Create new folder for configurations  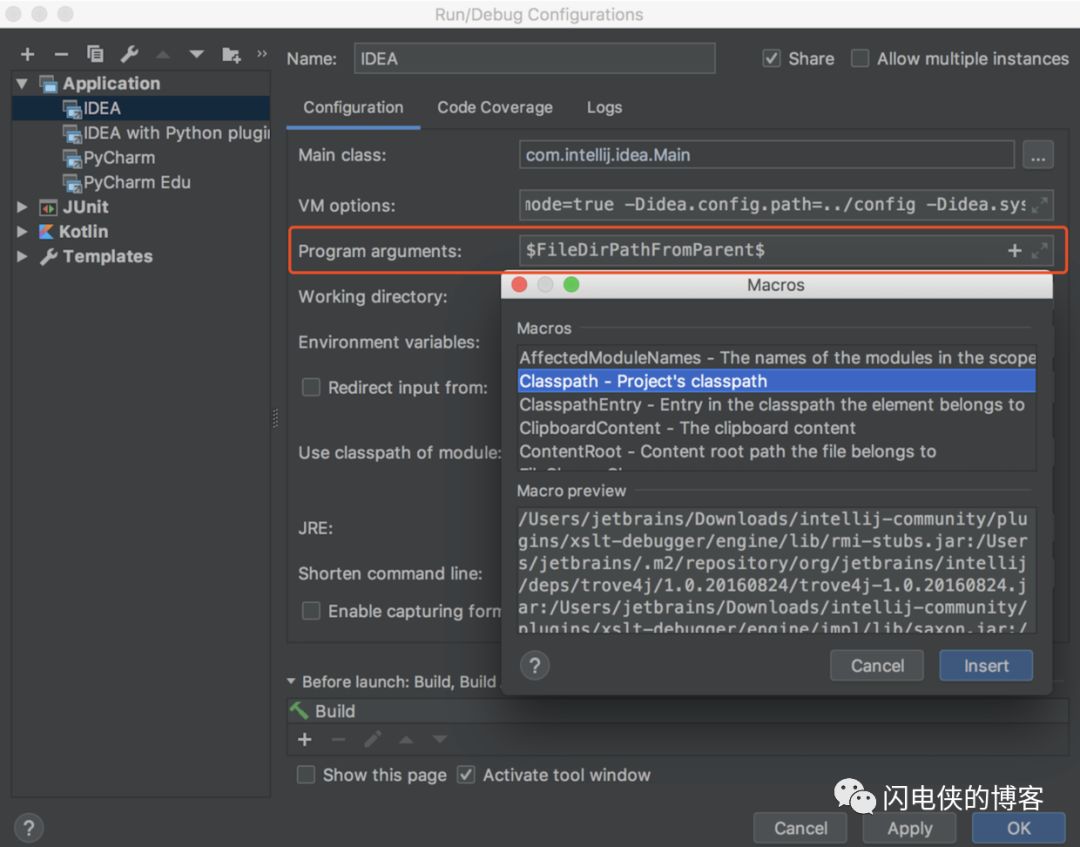pyautogui.click(x=231, y=54)
